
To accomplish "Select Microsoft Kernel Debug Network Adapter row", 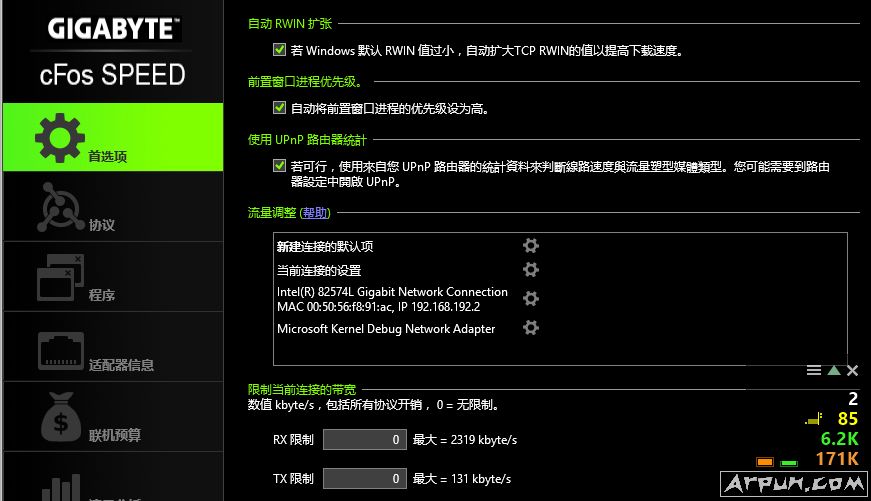I will pyautogui.click(x=386, y=329).
